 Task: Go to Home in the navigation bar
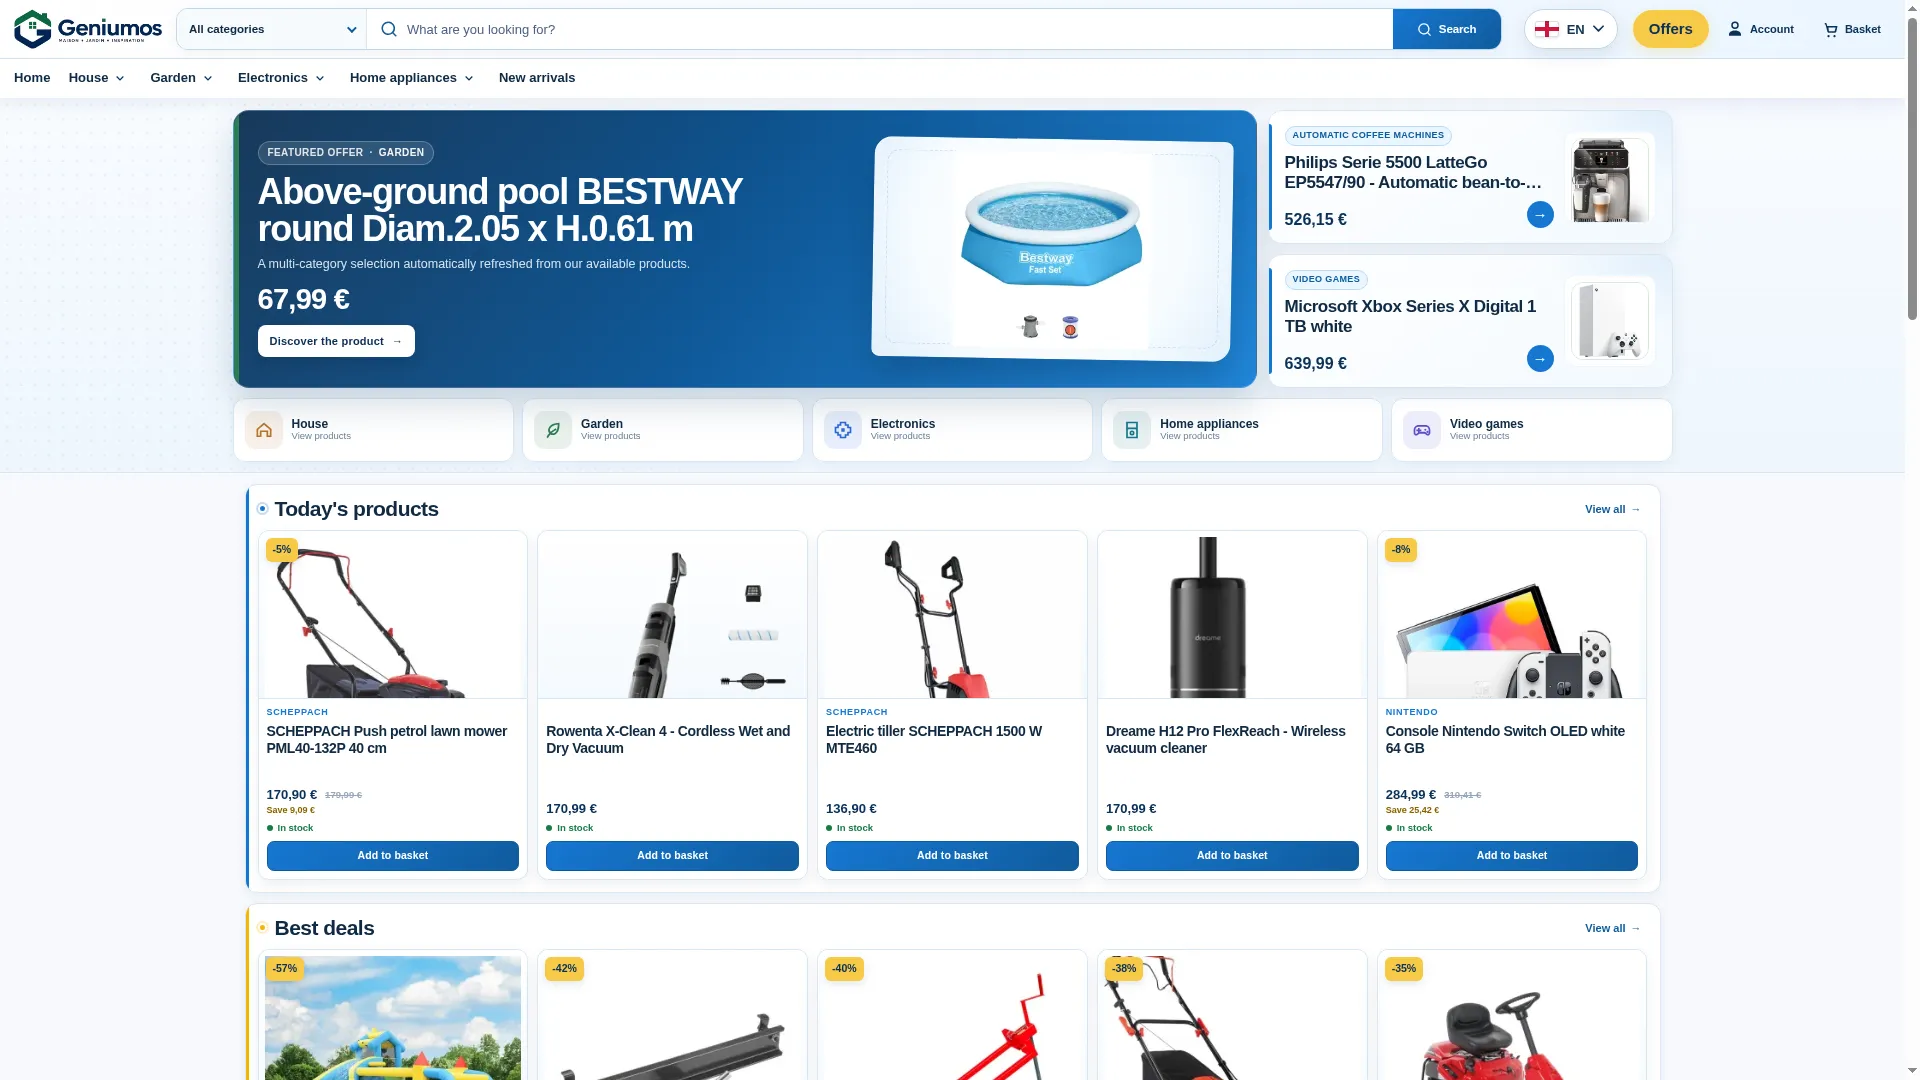pyautogui.click(x=32, y=78)
